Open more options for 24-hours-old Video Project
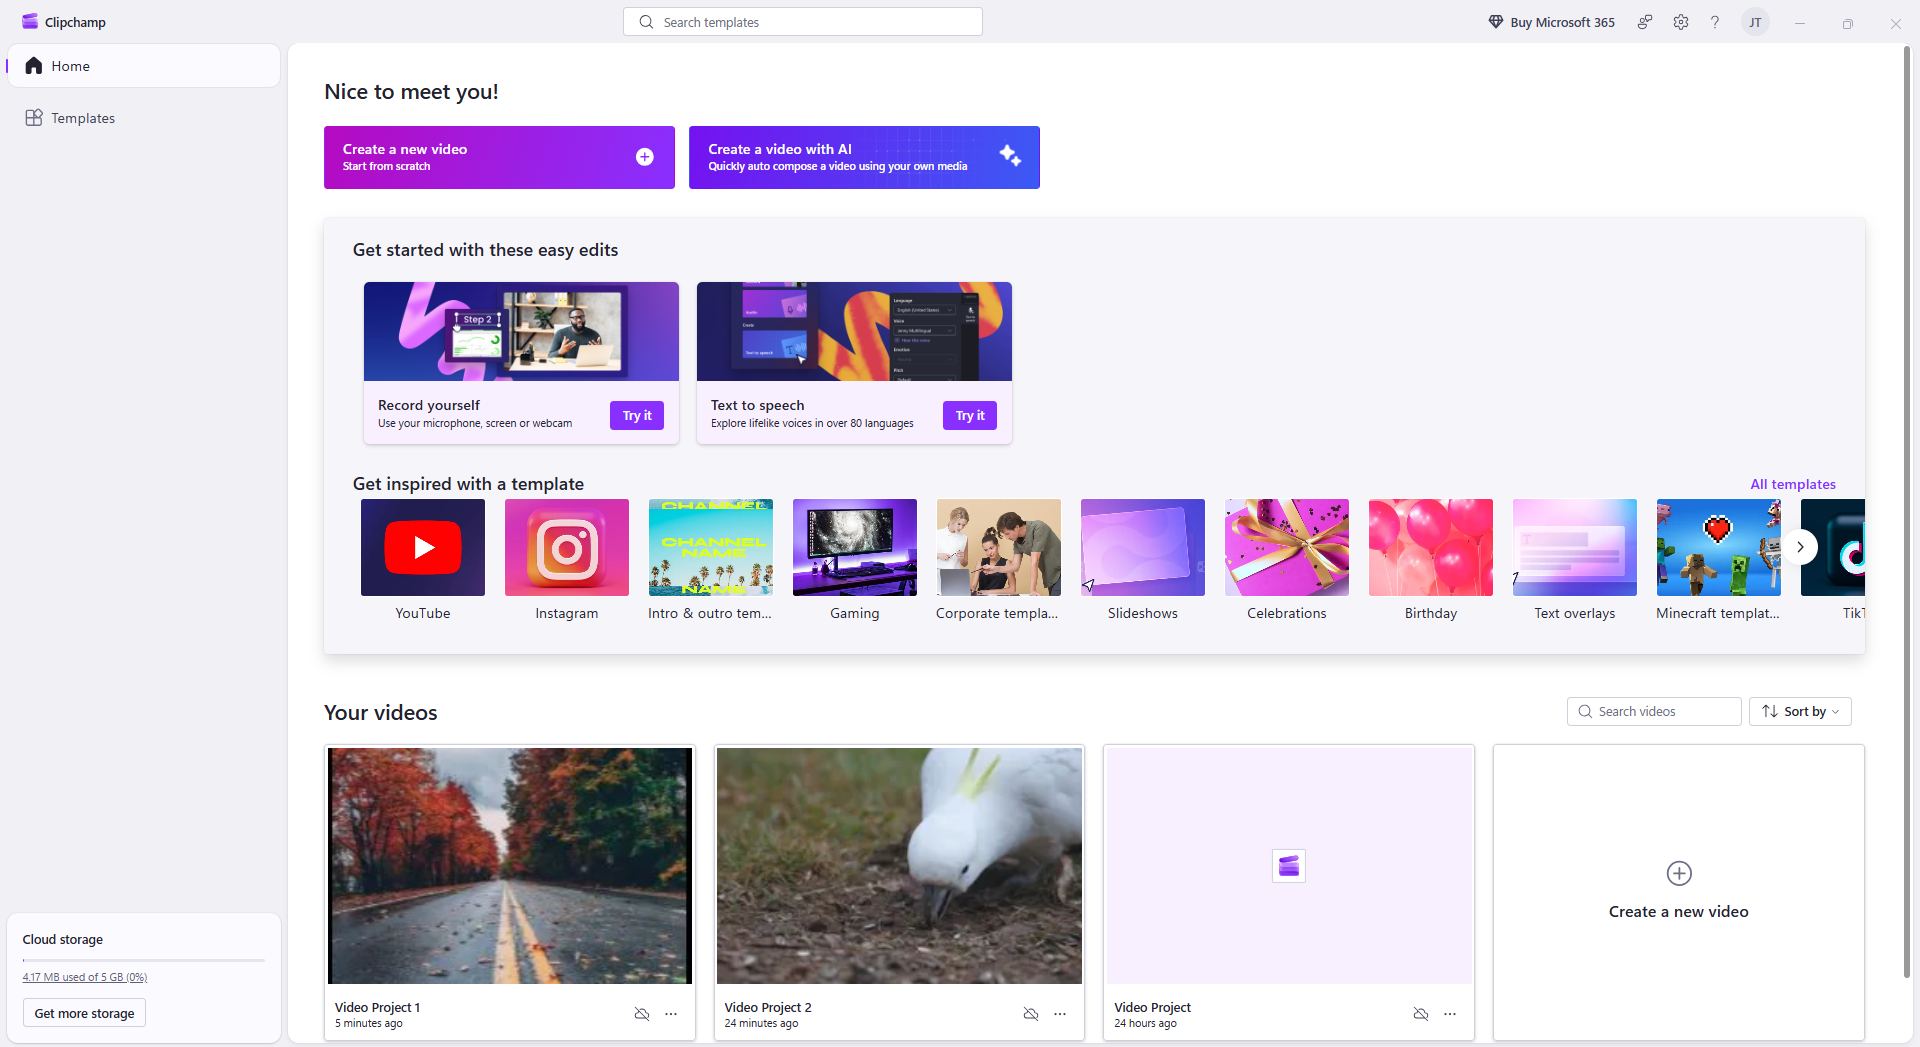 (1450, 1014)
